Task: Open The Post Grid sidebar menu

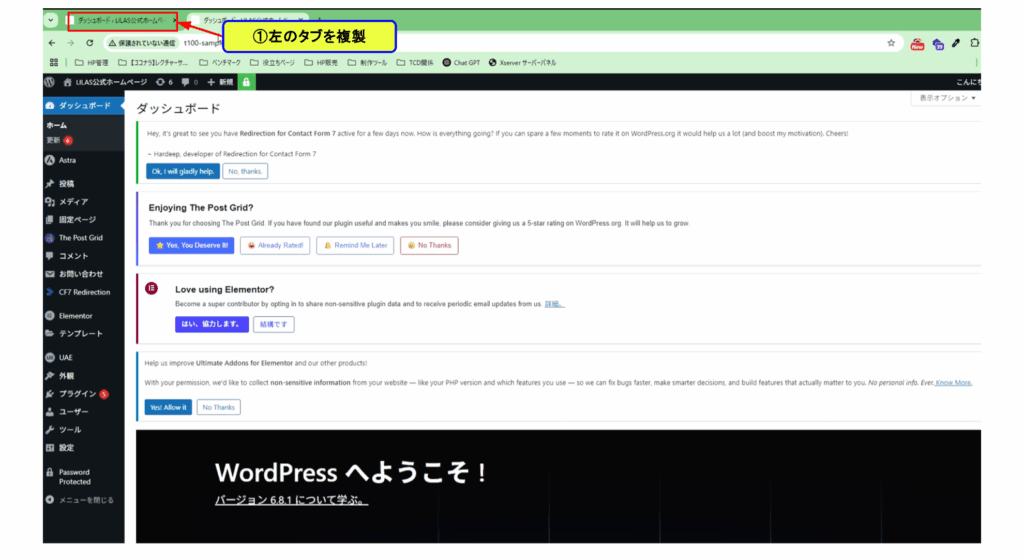Action: click(84, 238)
